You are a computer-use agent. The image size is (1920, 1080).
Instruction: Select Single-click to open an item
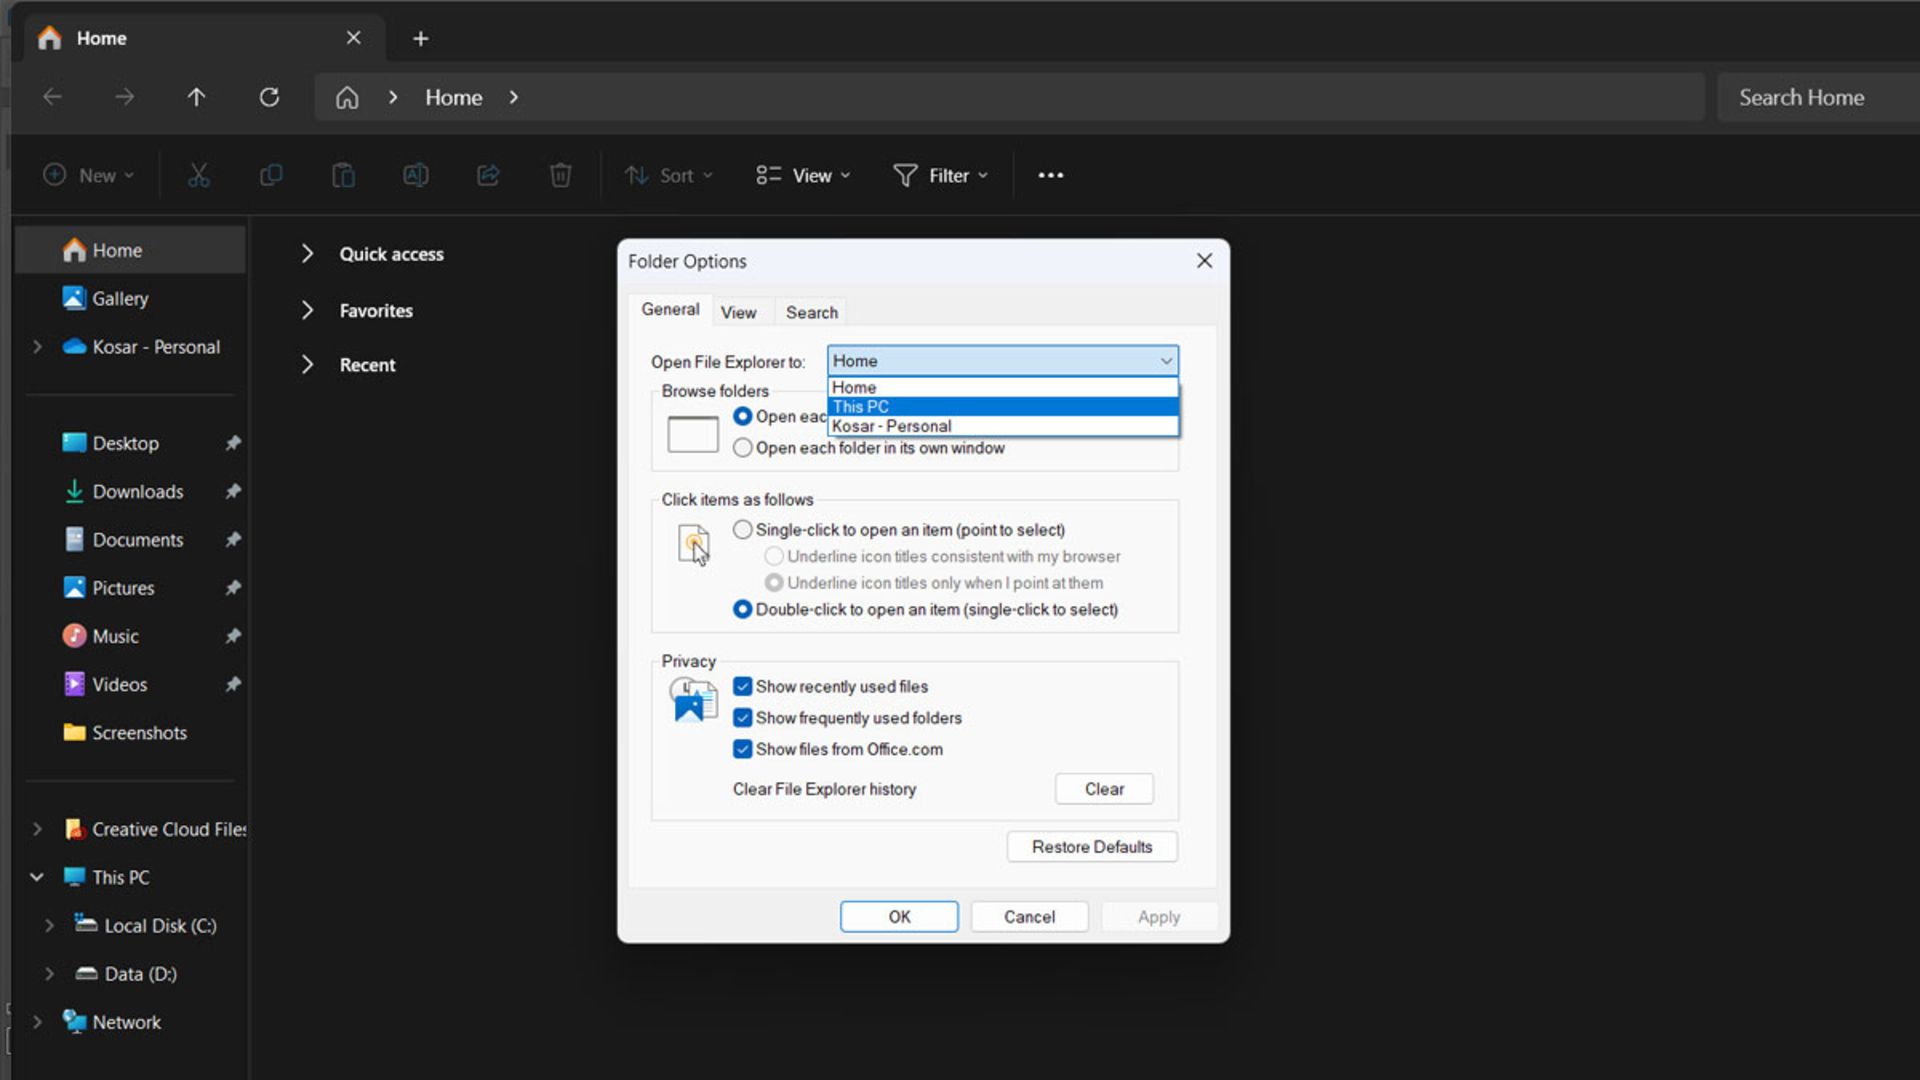[742, 530]
